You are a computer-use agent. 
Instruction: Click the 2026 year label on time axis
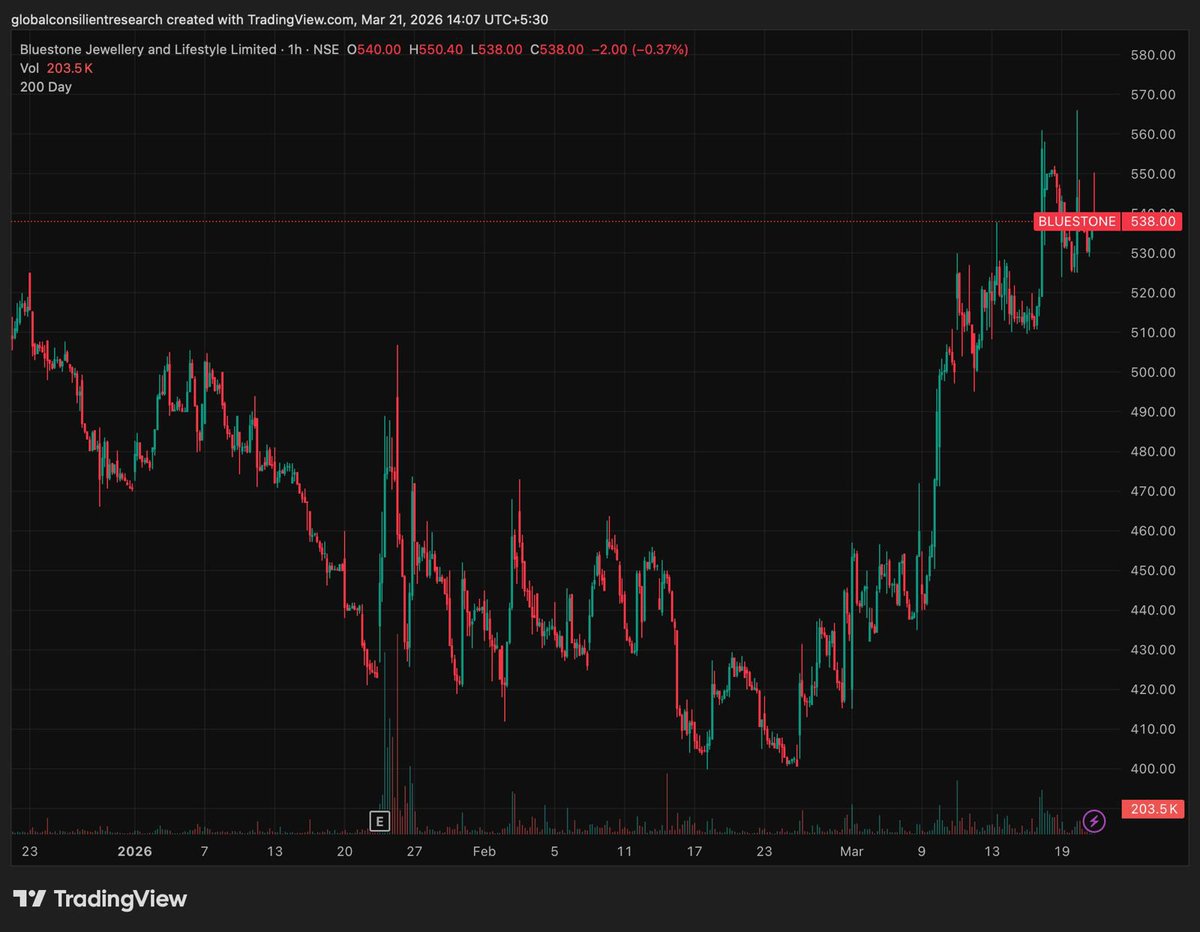(x=134, y=852)
